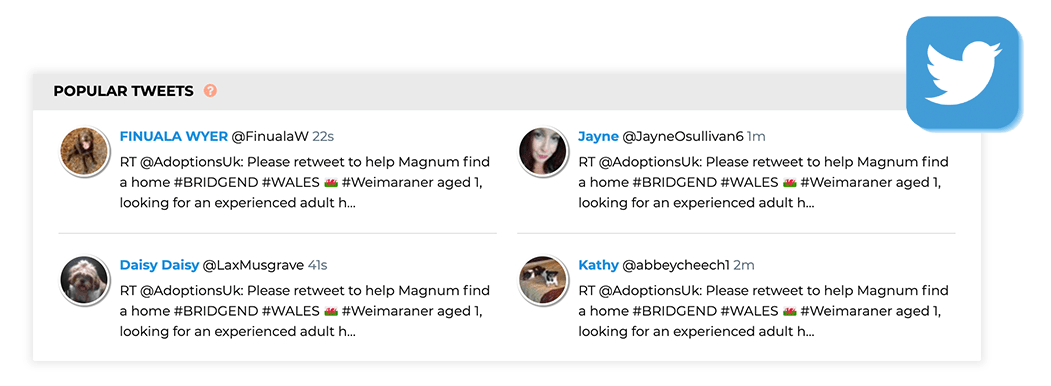Click Jayne's profile avatar
Image resolution: width=1051 pixels, height=386 pixels.
tap(543, 151)
